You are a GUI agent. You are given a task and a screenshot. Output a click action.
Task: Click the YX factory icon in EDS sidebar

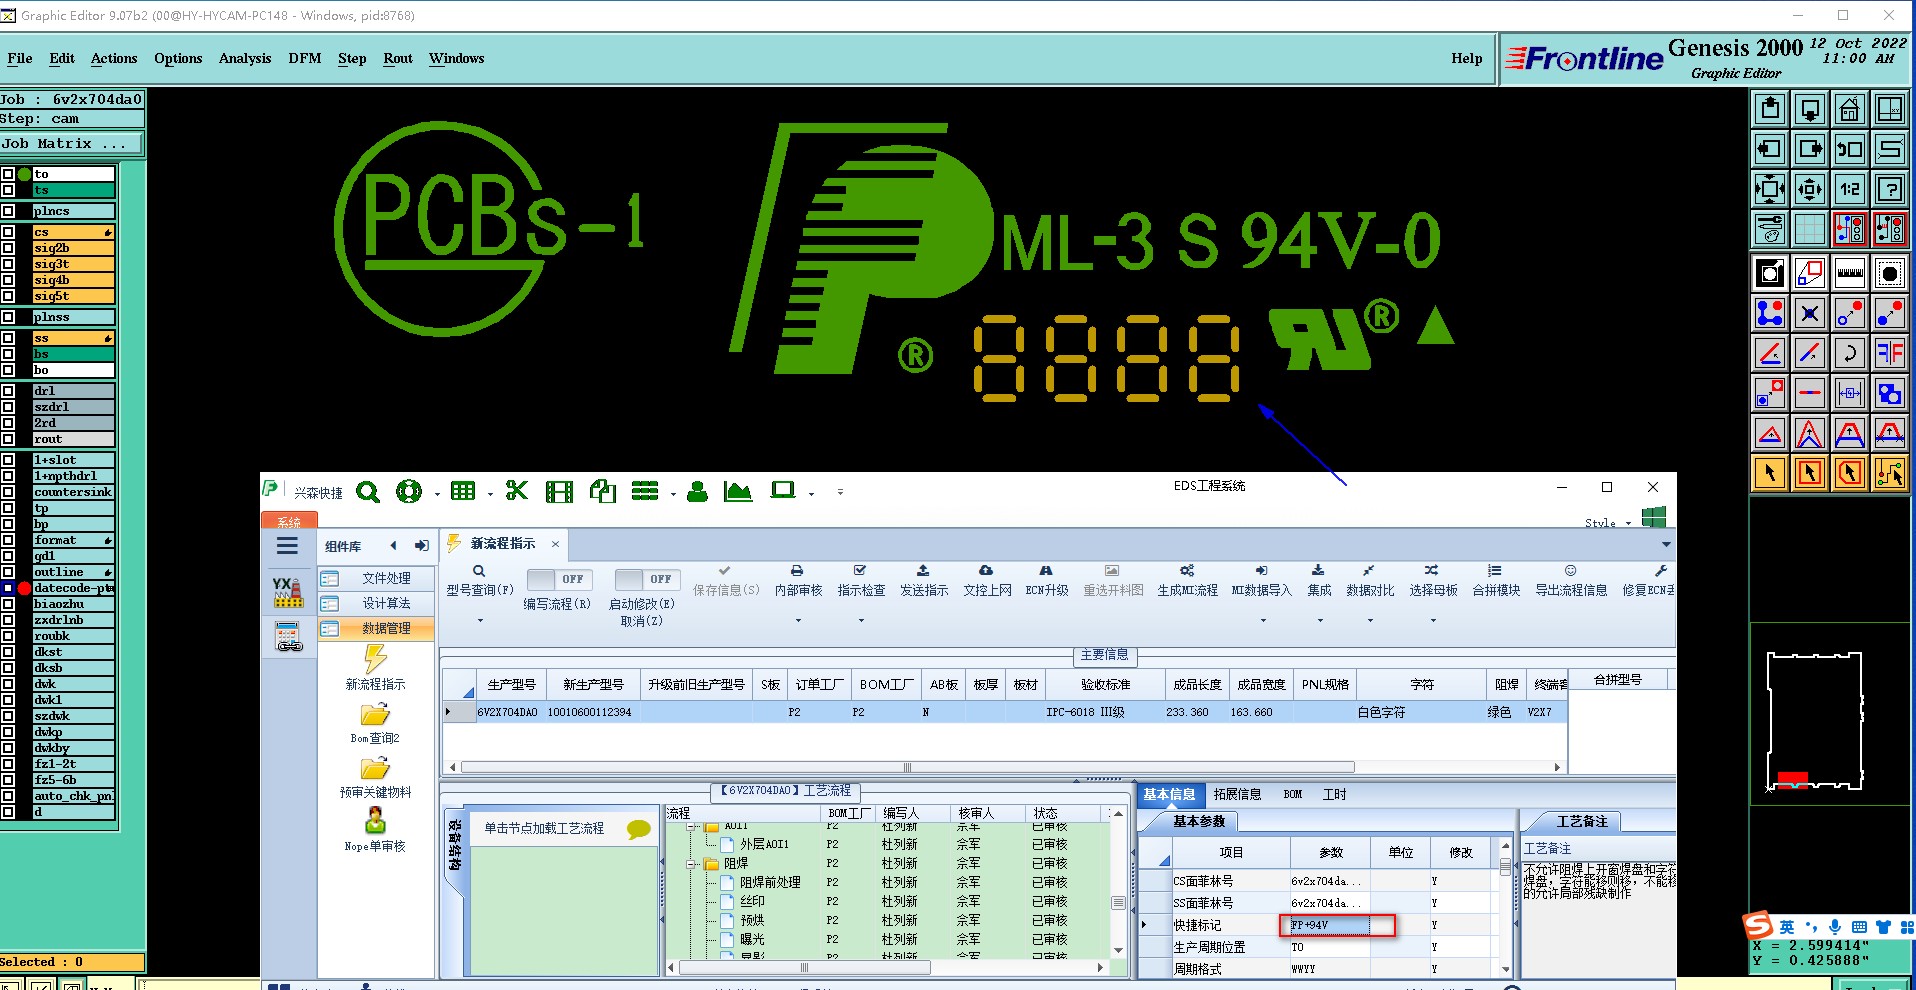tap(288, 591)
